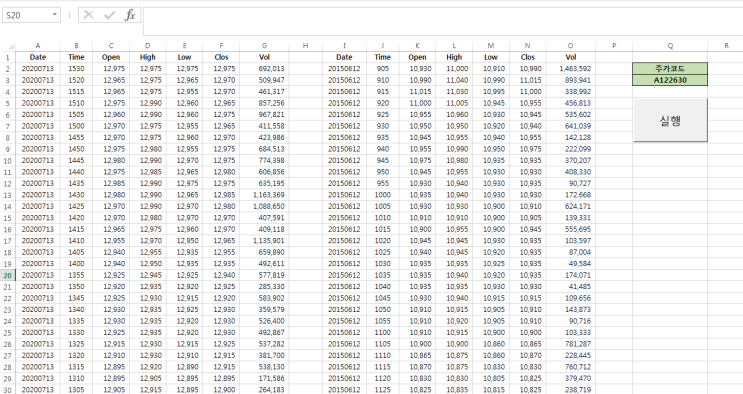The image size is (743, 394).
Task: Select volume cell 238,719
Action: pyautogui.click(x=571, y=390)
